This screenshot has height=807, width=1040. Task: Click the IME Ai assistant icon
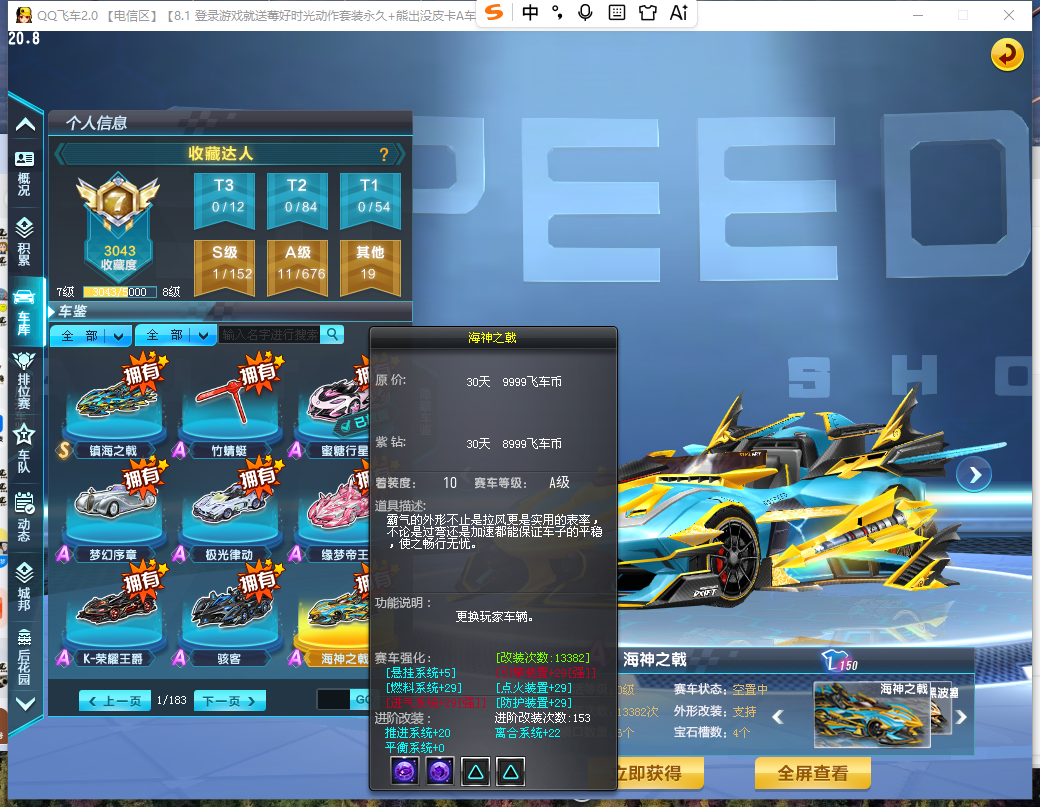[679, 13]
